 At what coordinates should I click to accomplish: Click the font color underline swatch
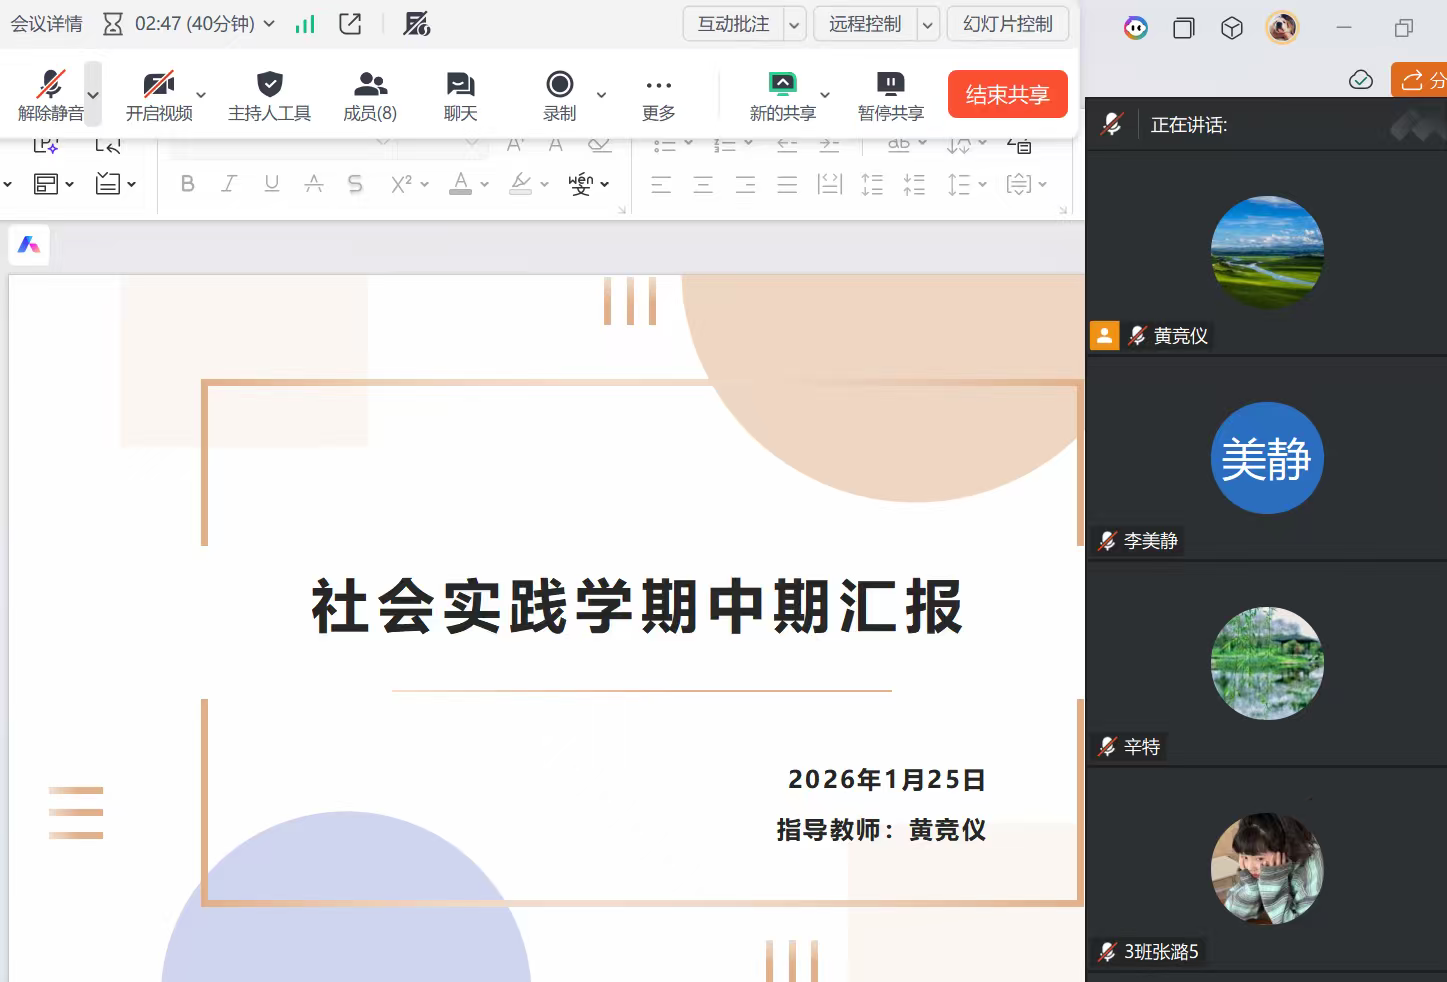(x=460, y=185)
